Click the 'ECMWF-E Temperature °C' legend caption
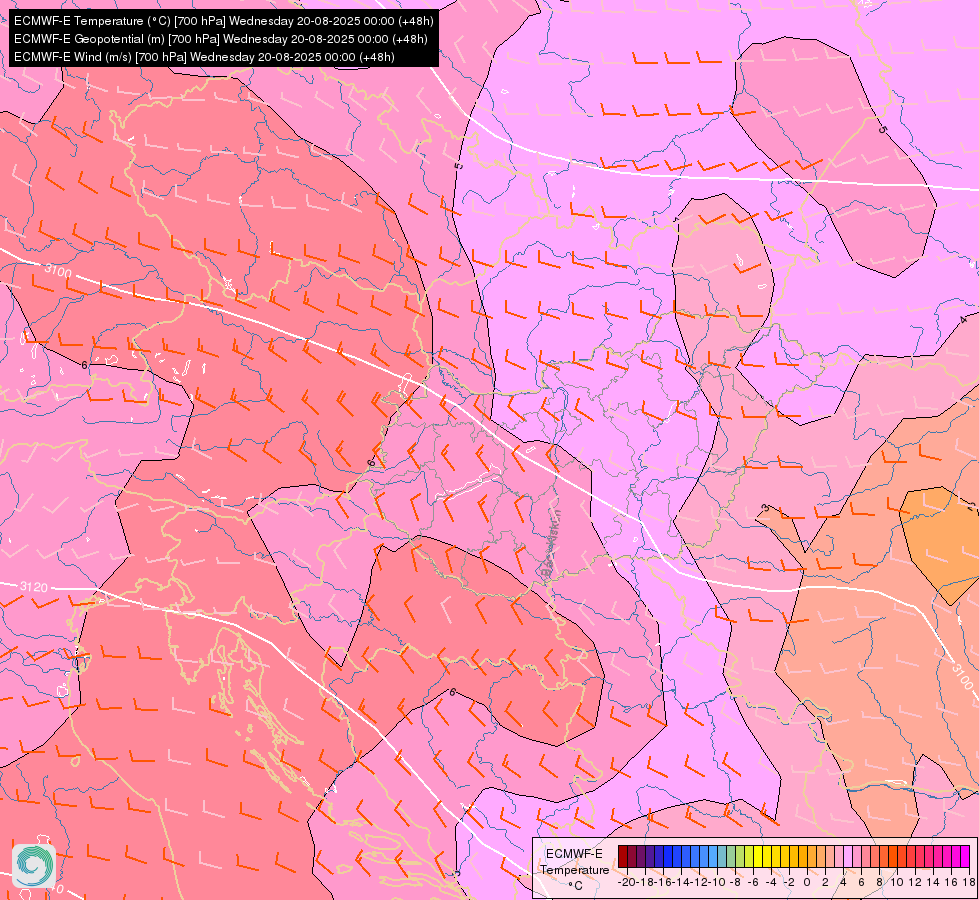 (574, 869)
